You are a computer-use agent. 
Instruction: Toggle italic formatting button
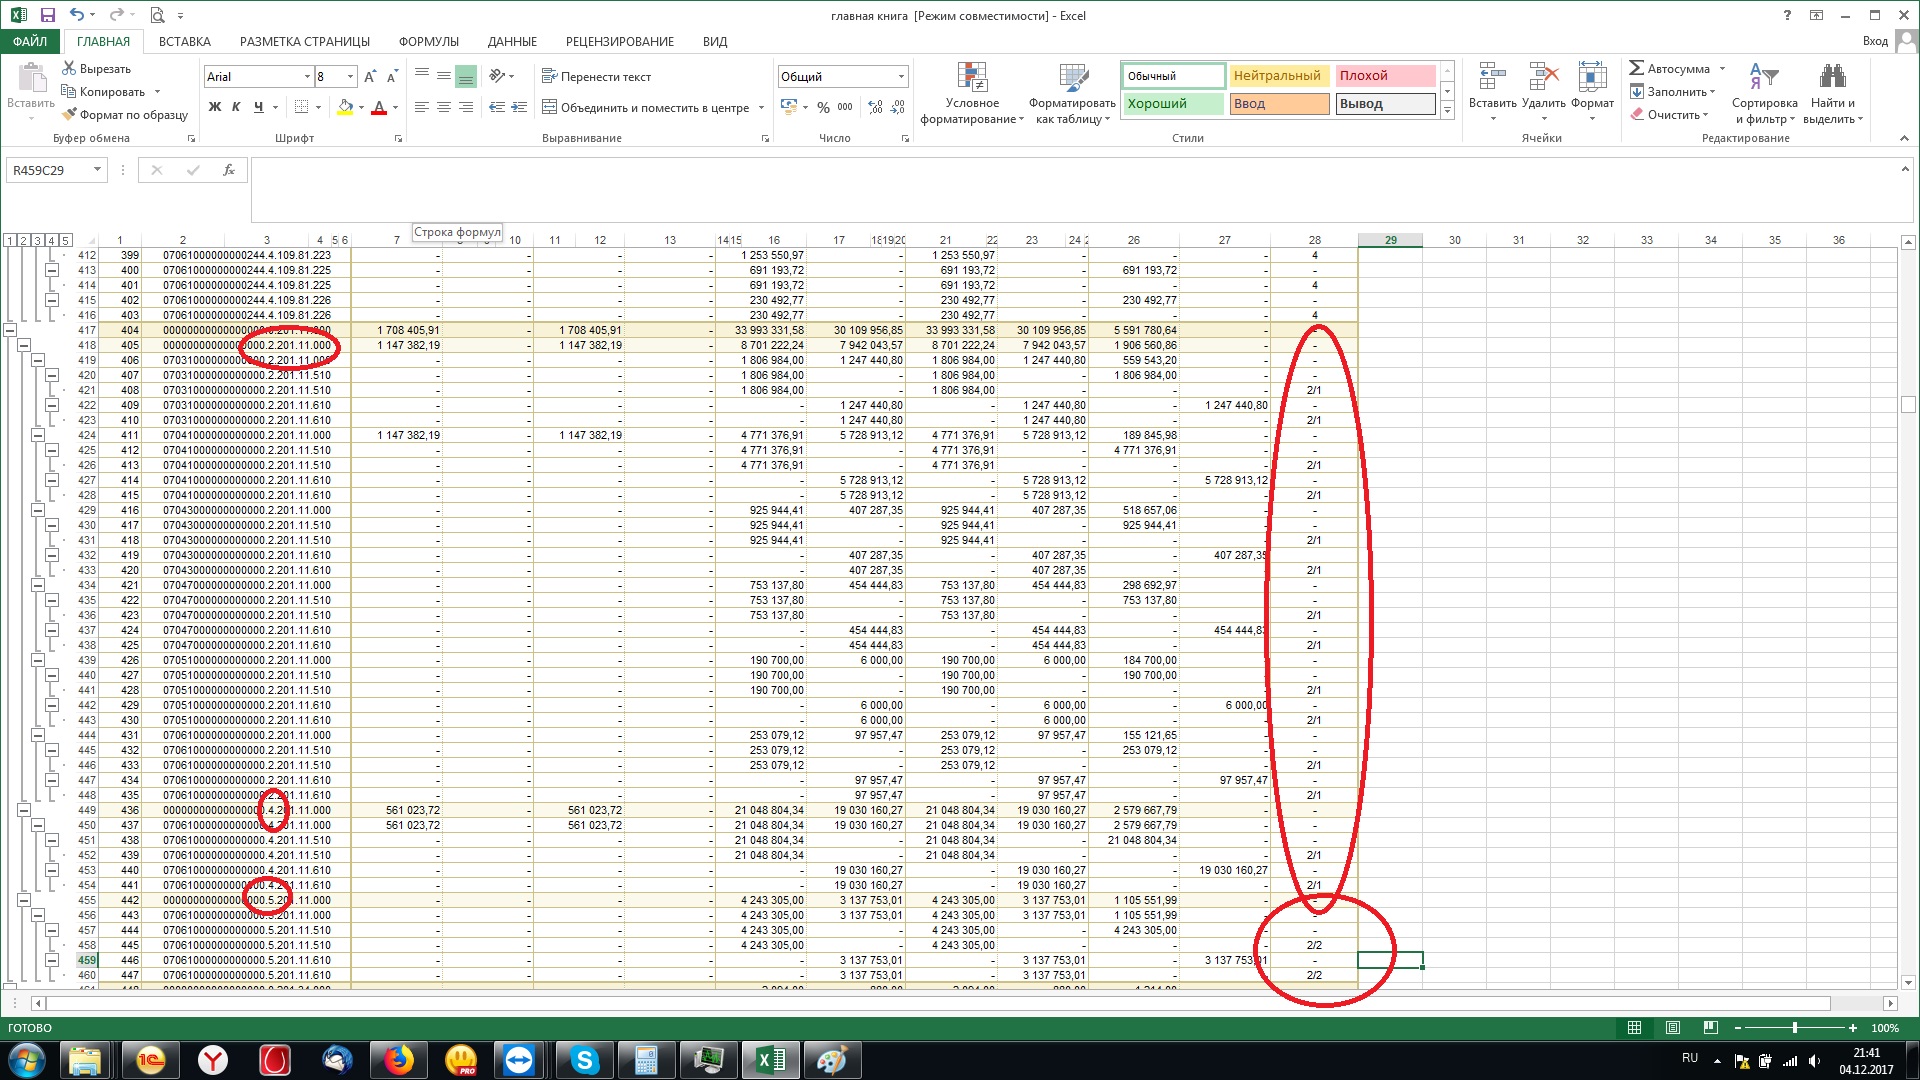pyautogui.click(x=236, y=107)
